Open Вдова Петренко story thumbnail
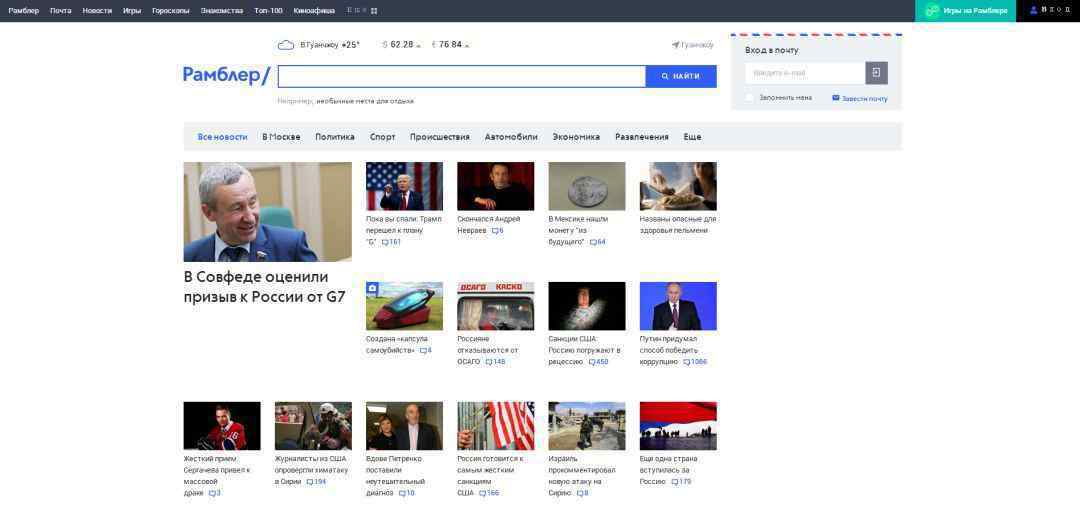 404,426
